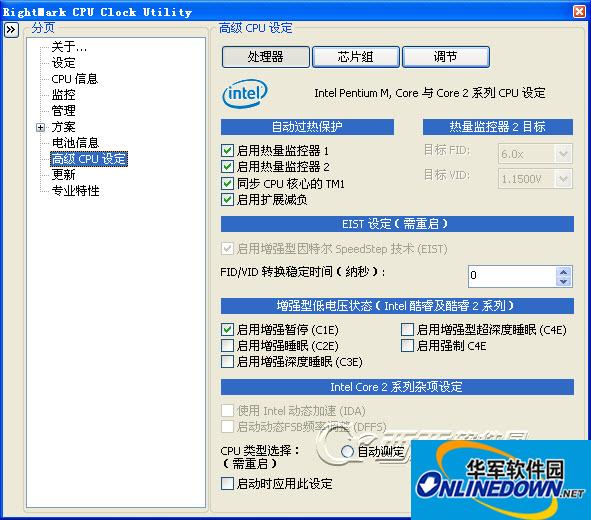
Task: Click the 热量监控器 2 目标 header
Action: pyautogui.click(x=498, y=127)
